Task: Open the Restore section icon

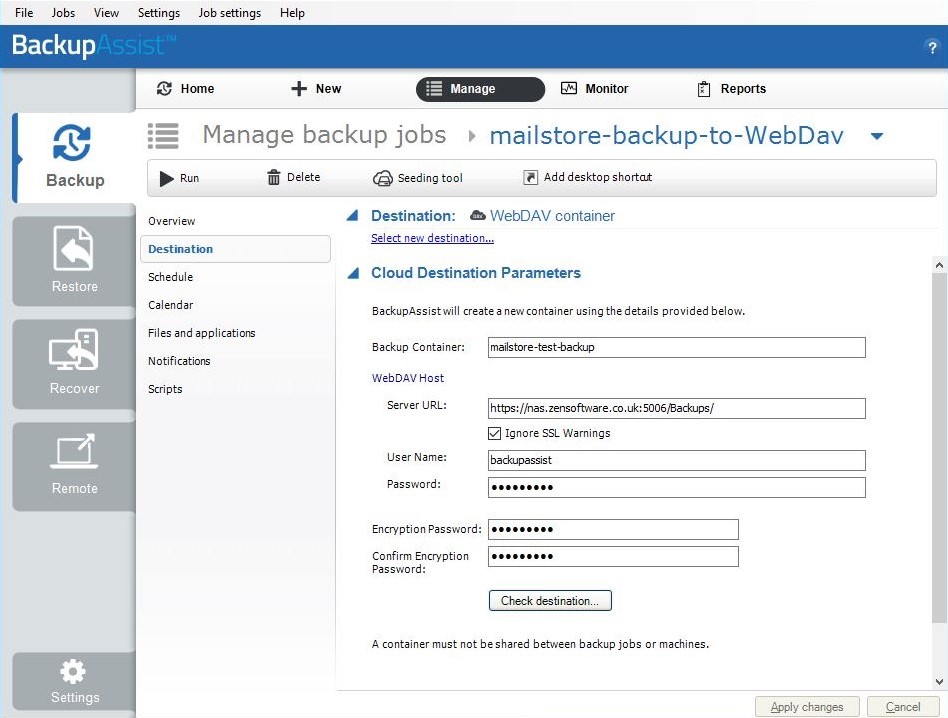Action: click(74, 250)
